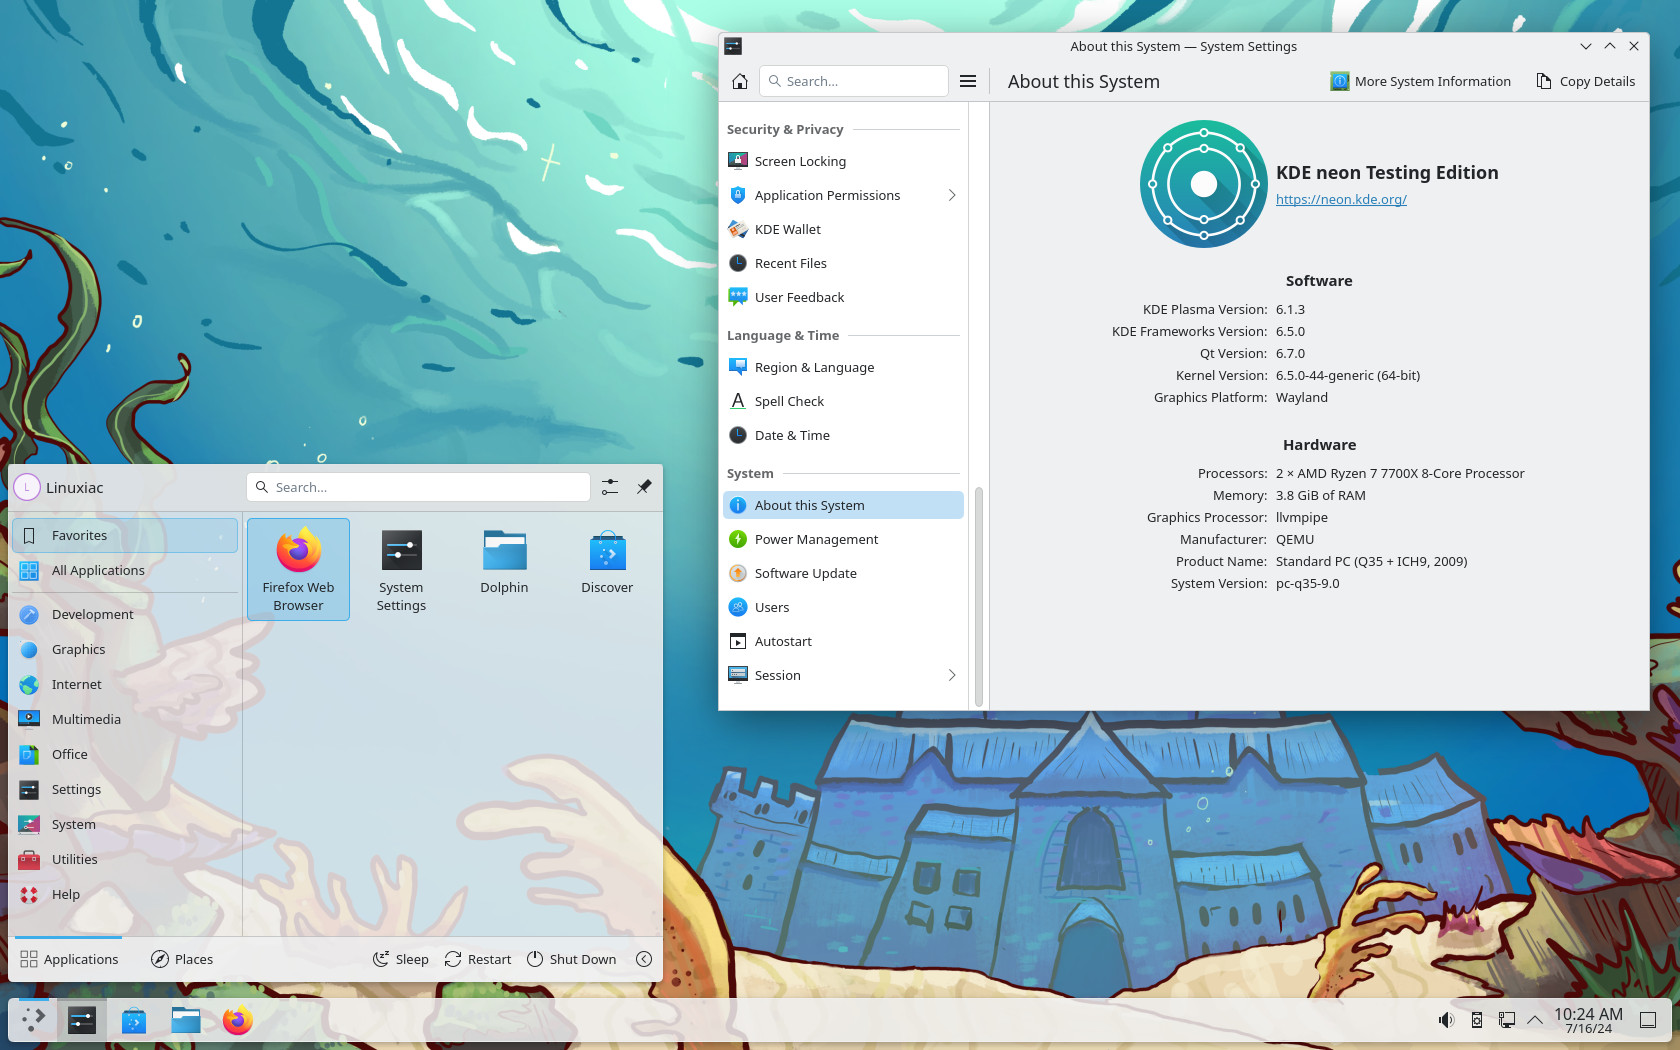This screenshot has height=1050, width=1680.
Task: Open removable devices tray icon
Action: tap(1476, 1020)
